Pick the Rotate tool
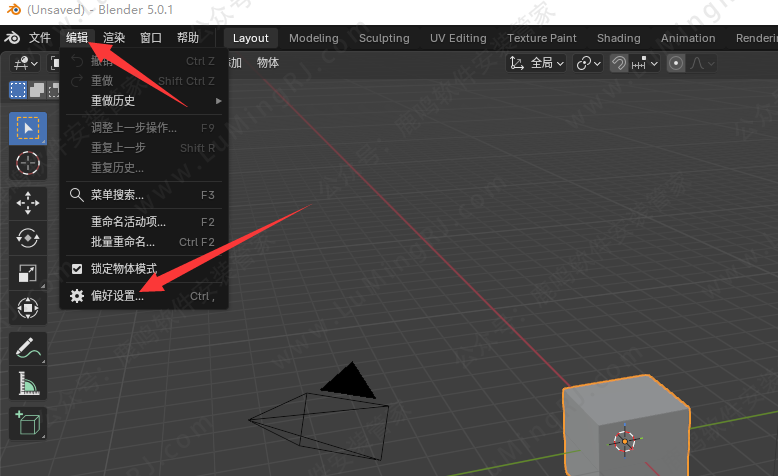 click(x=27, y=238)
